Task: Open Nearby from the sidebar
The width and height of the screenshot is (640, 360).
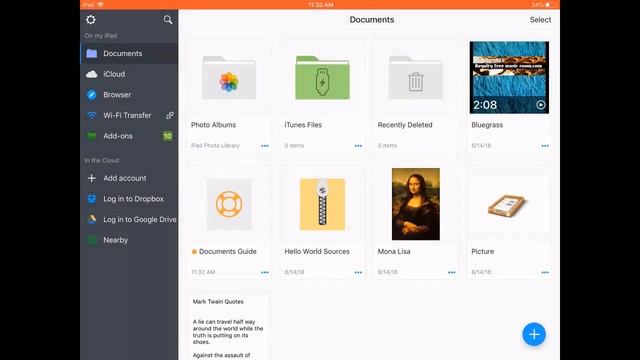Action: coord(129,240)
